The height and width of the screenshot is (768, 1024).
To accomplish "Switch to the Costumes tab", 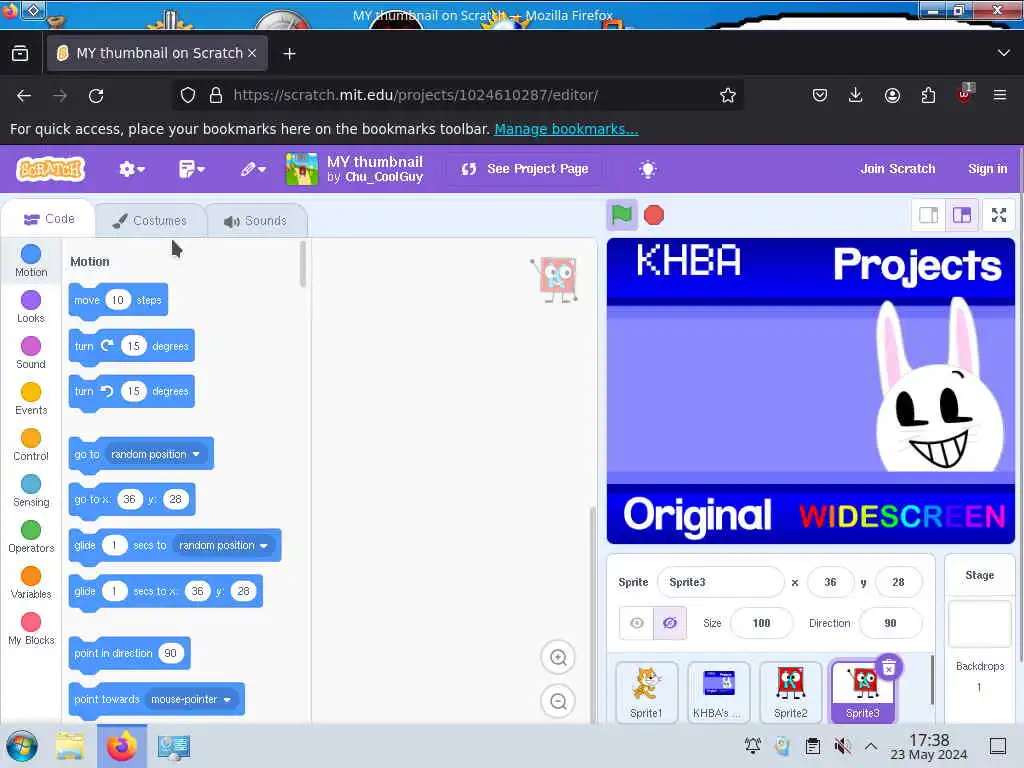I will point(150,221).
